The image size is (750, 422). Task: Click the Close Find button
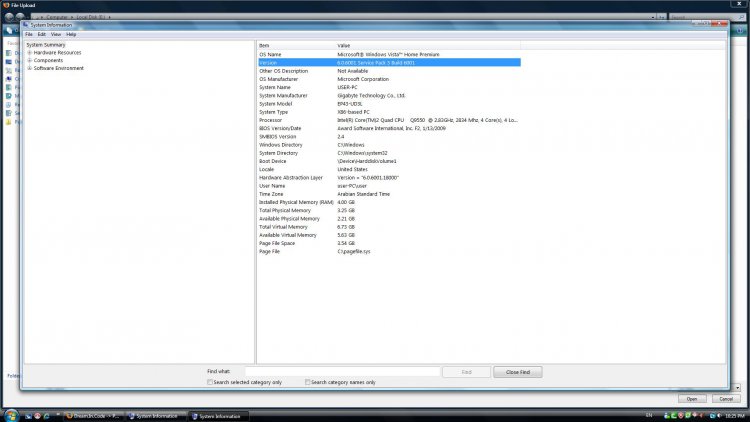518,372
